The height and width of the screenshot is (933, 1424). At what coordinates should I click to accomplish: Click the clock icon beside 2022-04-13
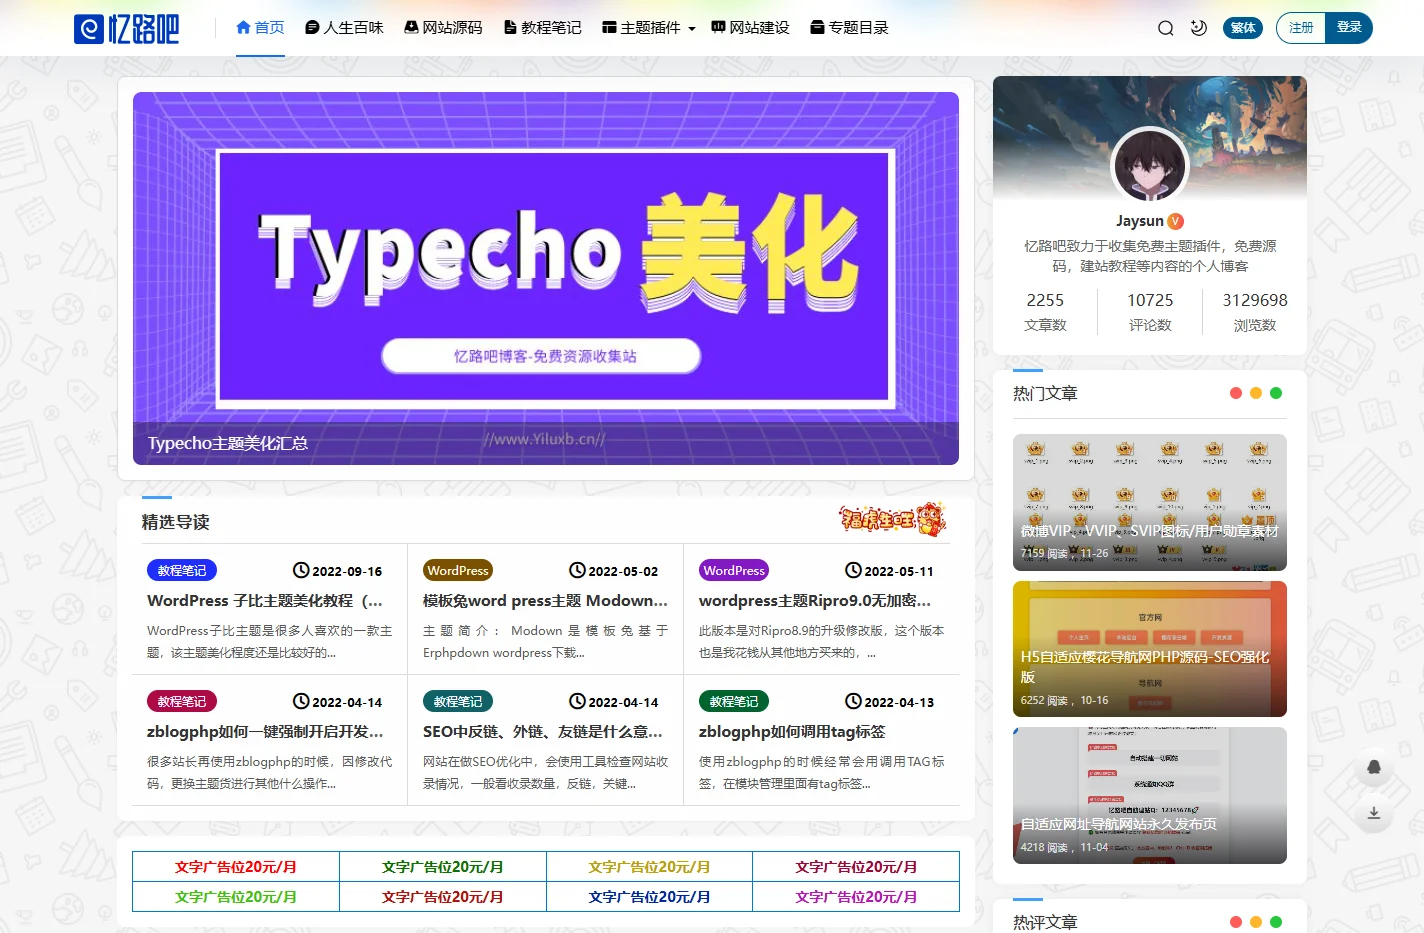[853, 701]
